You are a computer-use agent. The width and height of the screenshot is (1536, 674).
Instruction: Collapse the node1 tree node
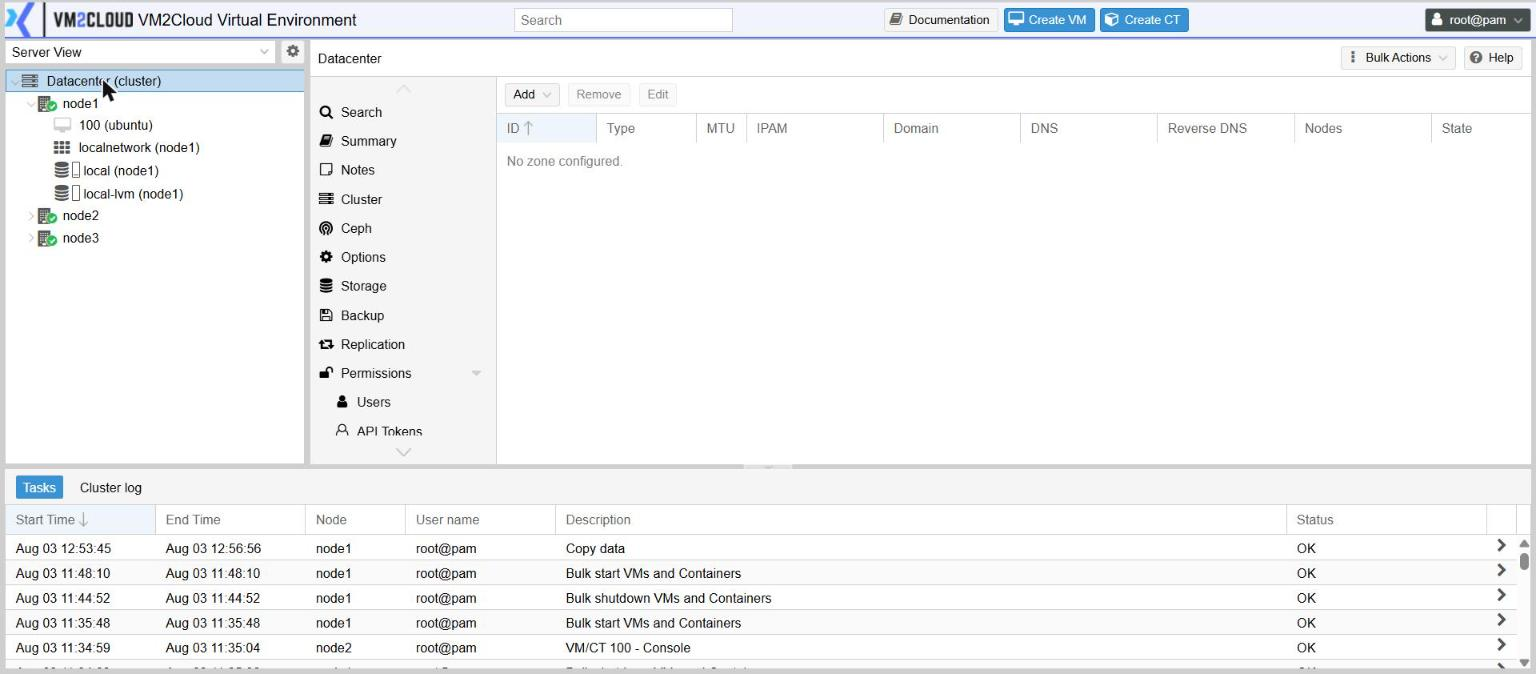(x=31, y=104)
